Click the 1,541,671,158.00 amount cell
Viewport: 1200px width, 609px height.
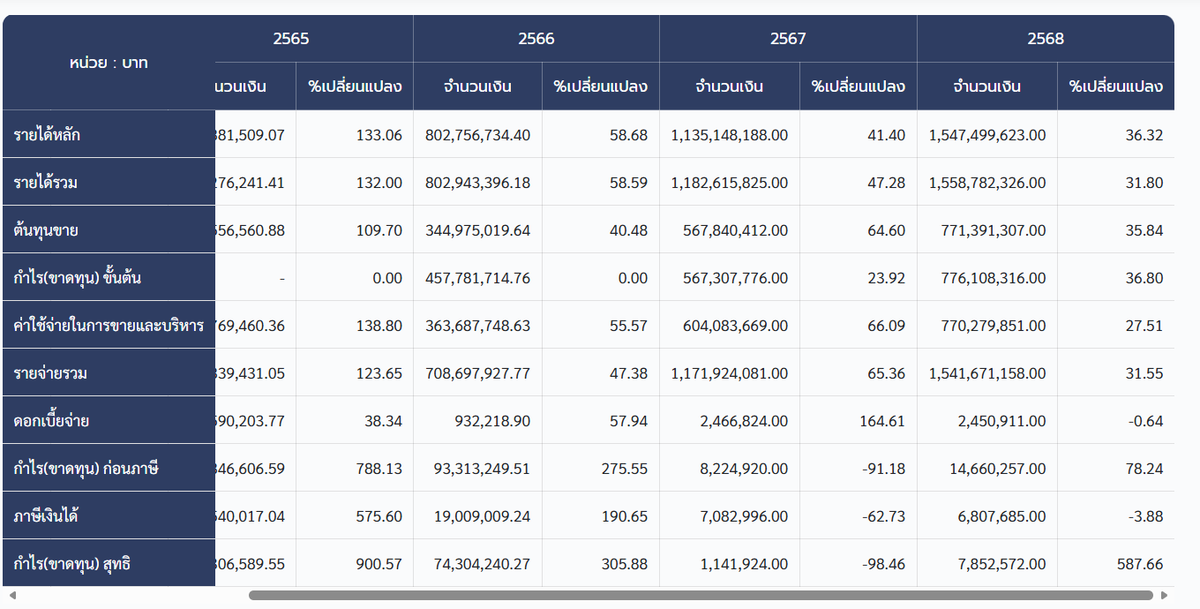(x=988, y=373)
